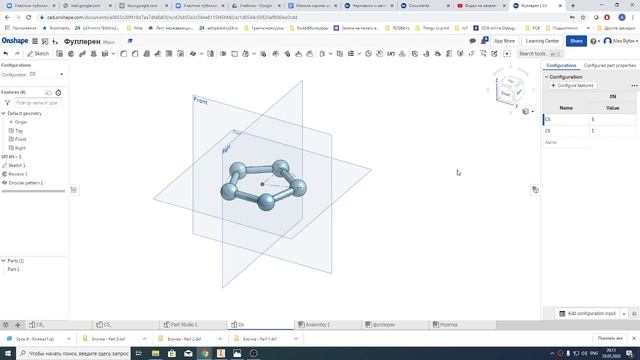Start a new Sketch
Viewport: 640px width, 360px height.
click(x=38, y=53)
